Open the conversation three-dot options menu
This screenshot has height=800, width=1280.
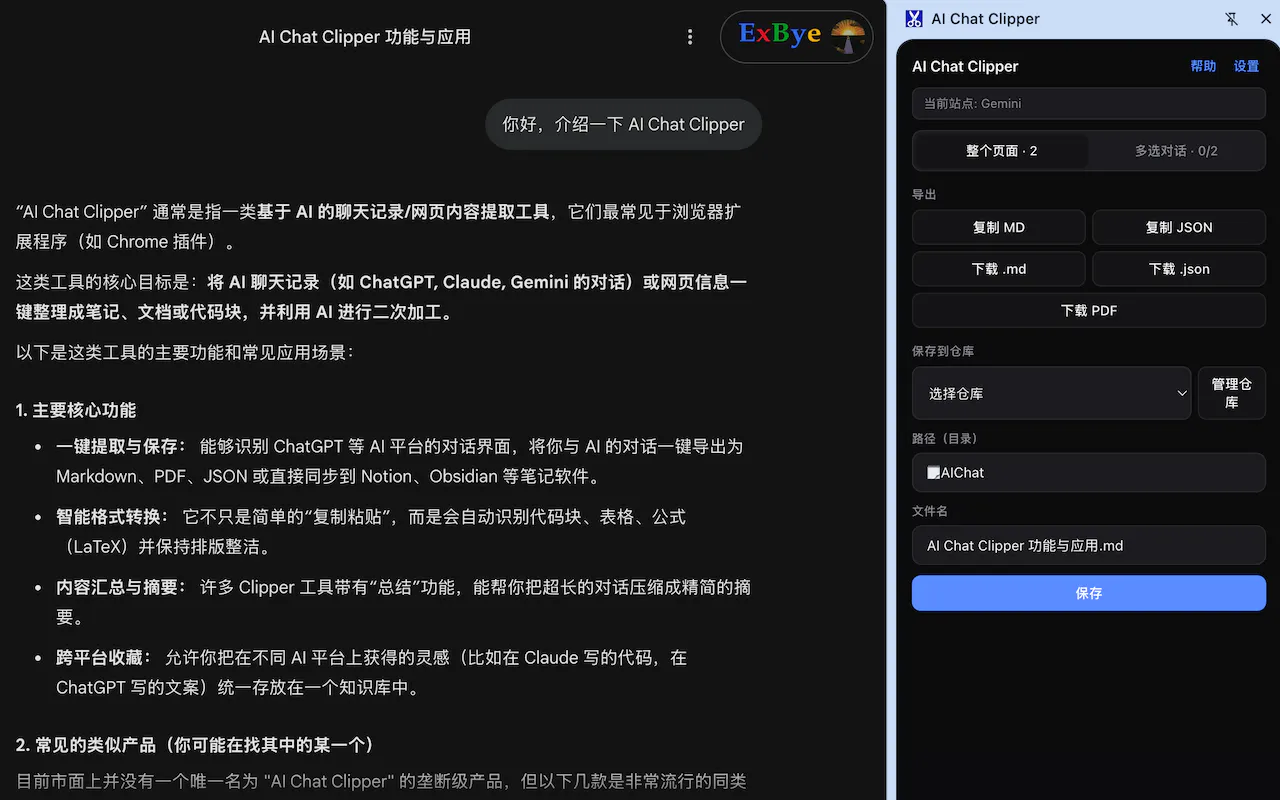(689, 37)
